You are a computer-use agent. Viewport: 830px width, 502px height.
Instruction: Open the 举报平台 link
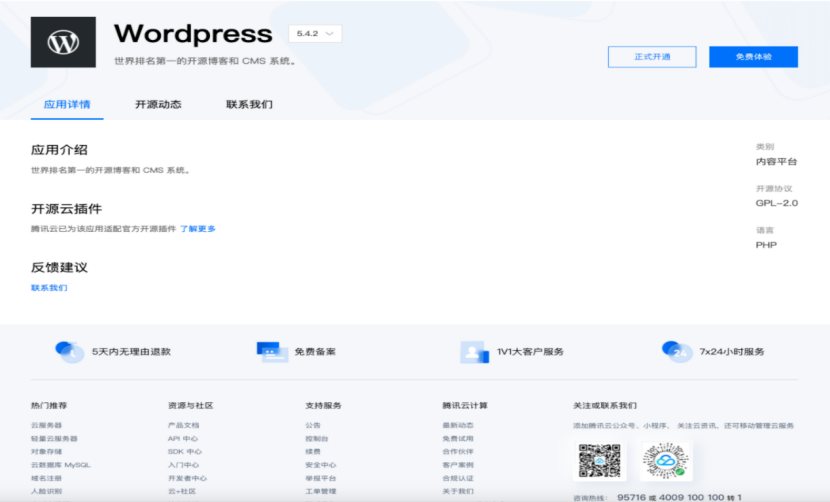(321, 478)
